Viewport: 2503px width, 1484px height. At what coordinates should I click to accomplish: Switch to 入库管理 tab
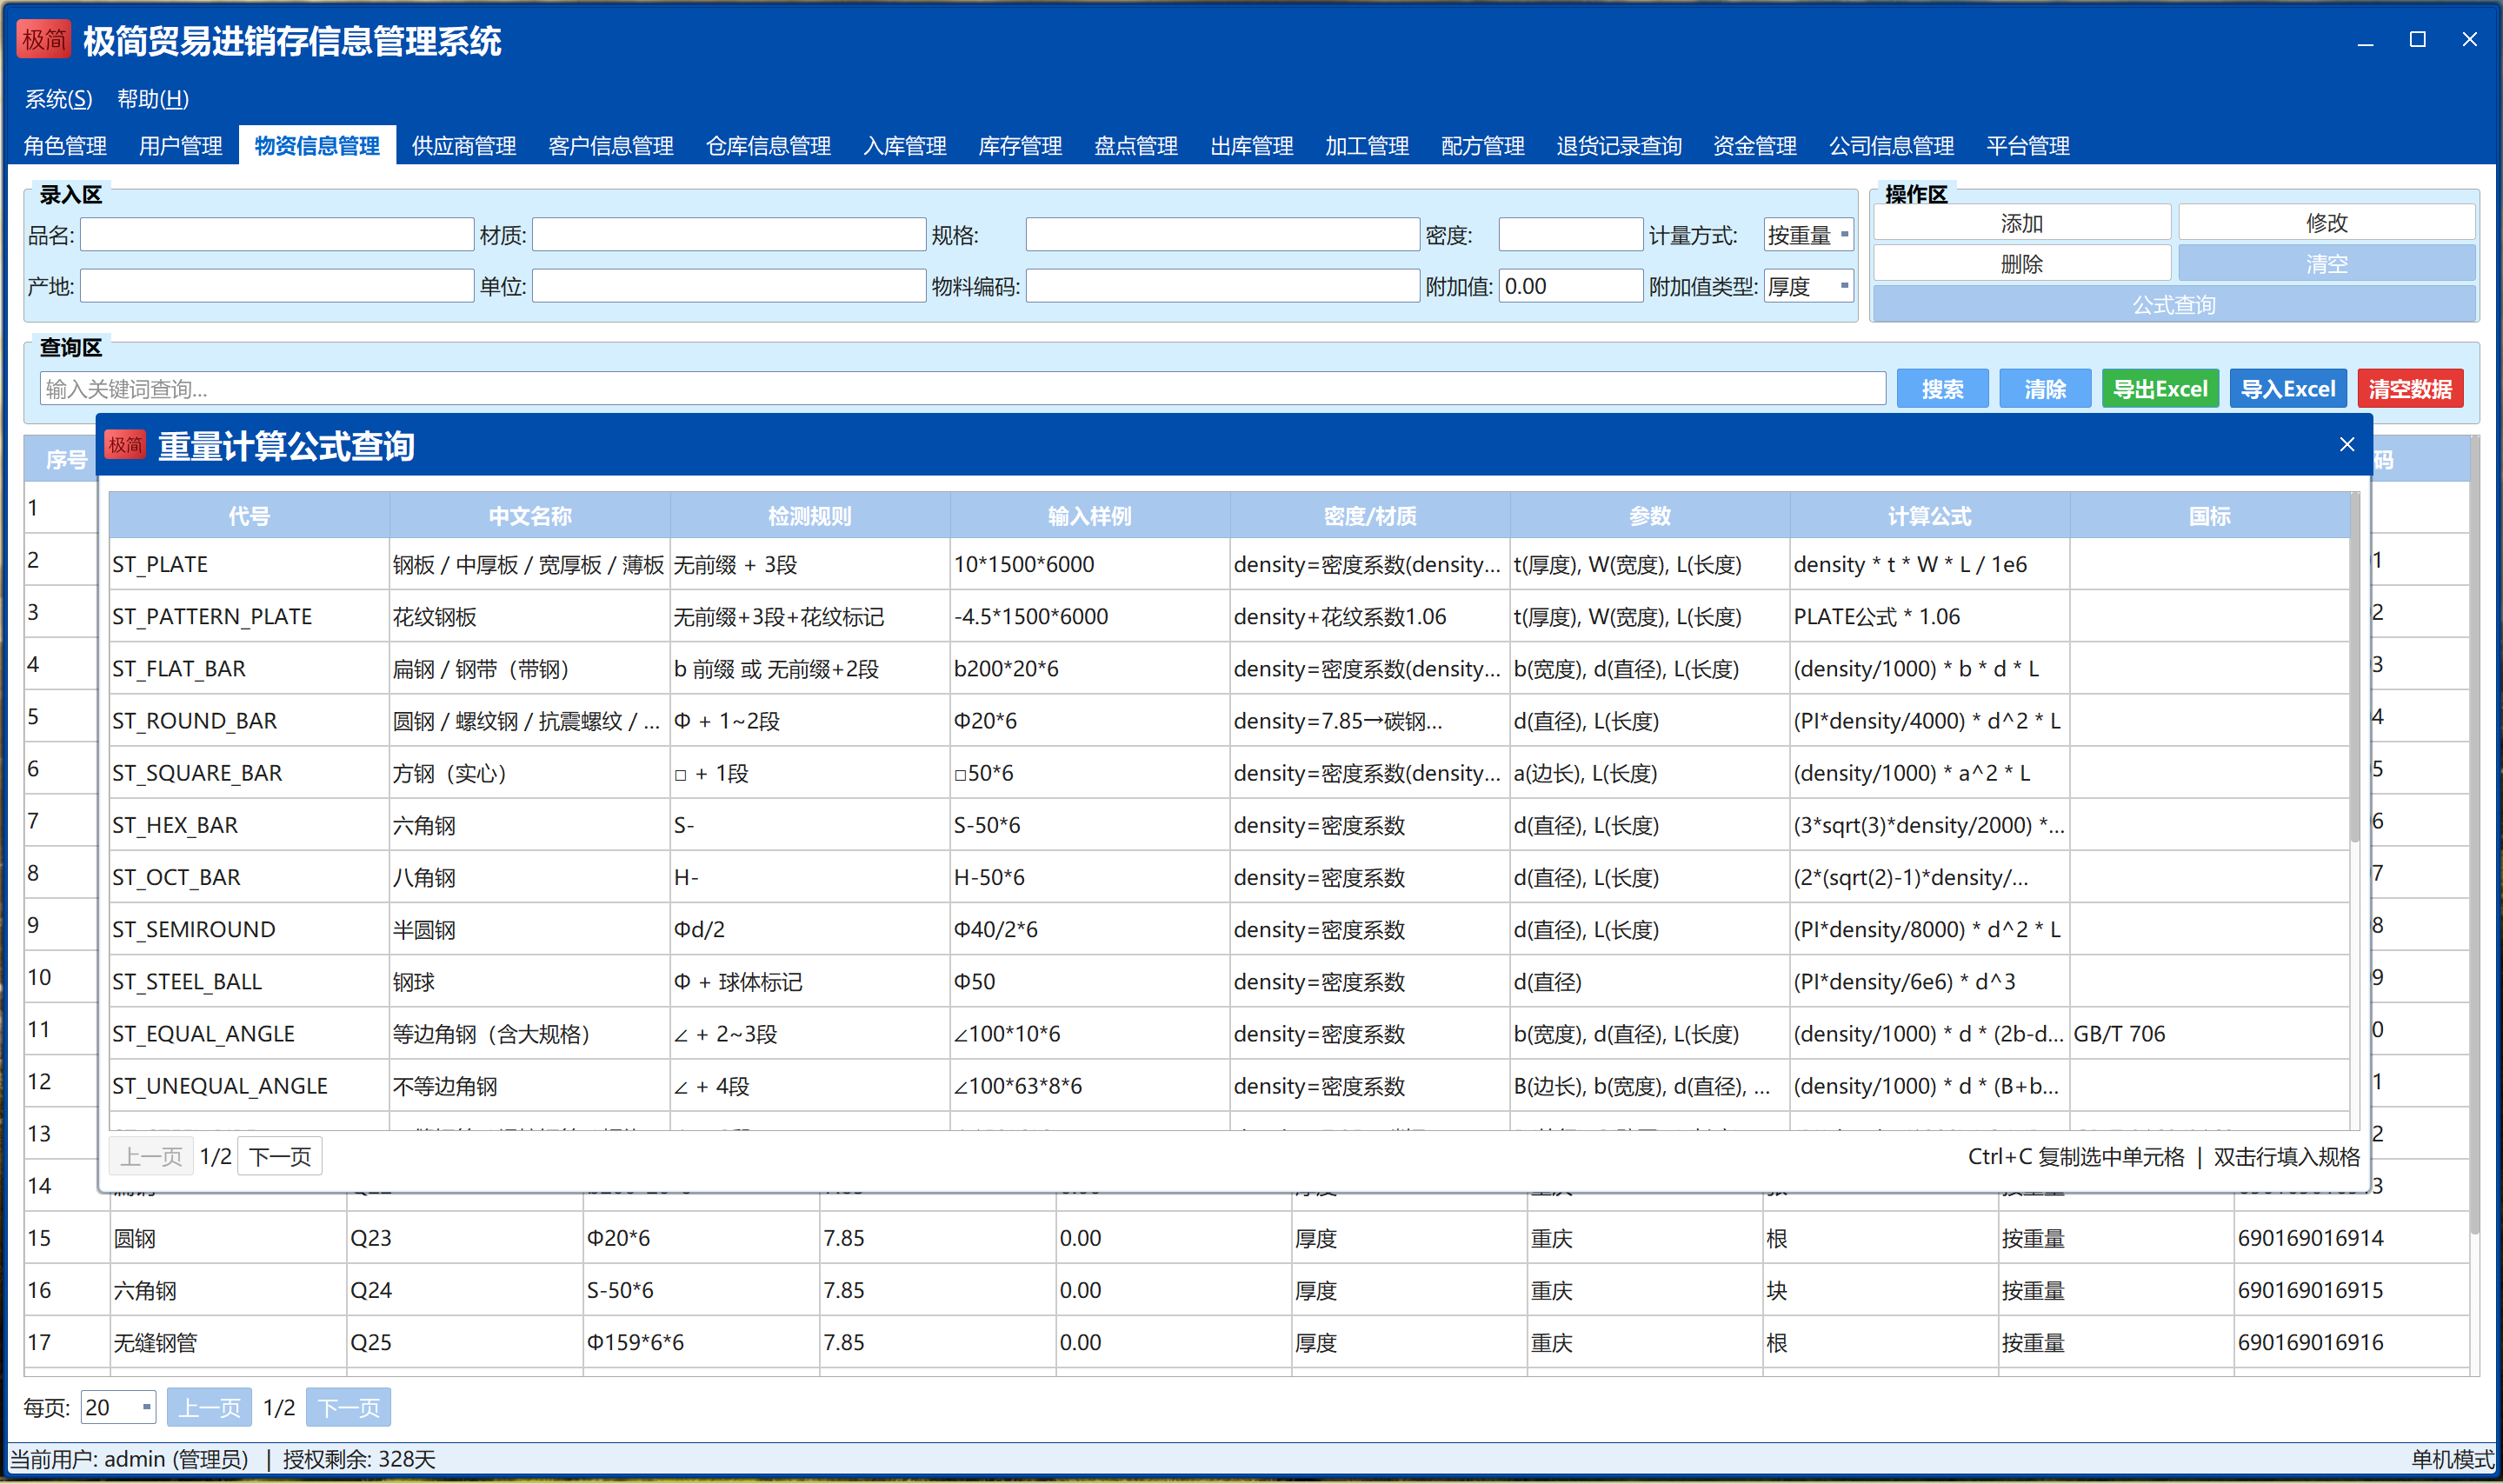pos(904,146)
